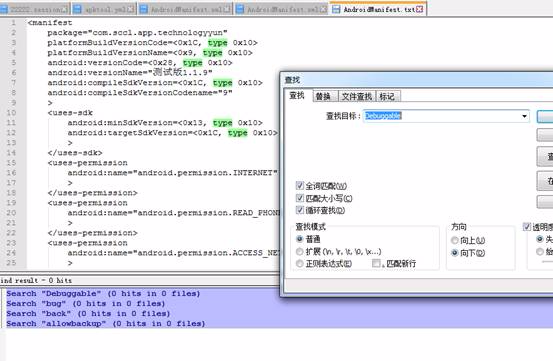Click the android:compileSdkVersionCodename line
Screen dimensions: 553x361
tap(140, 93)
